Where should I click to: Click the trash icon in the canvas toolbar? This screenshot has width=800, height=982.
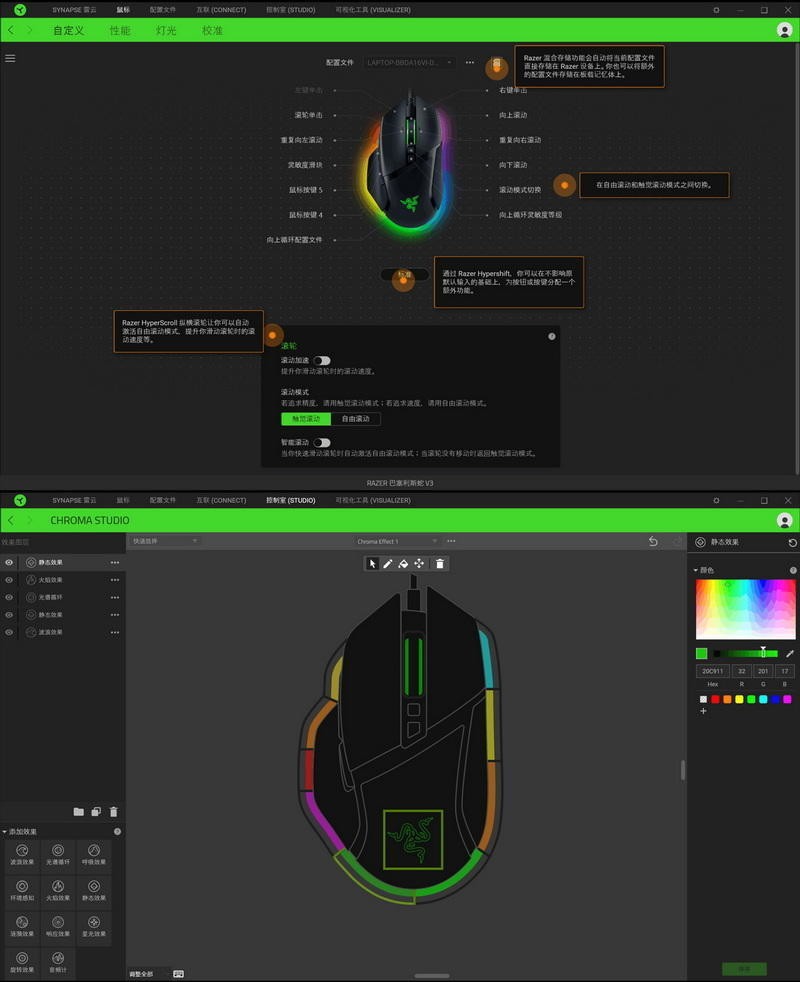tap(440, 564)
